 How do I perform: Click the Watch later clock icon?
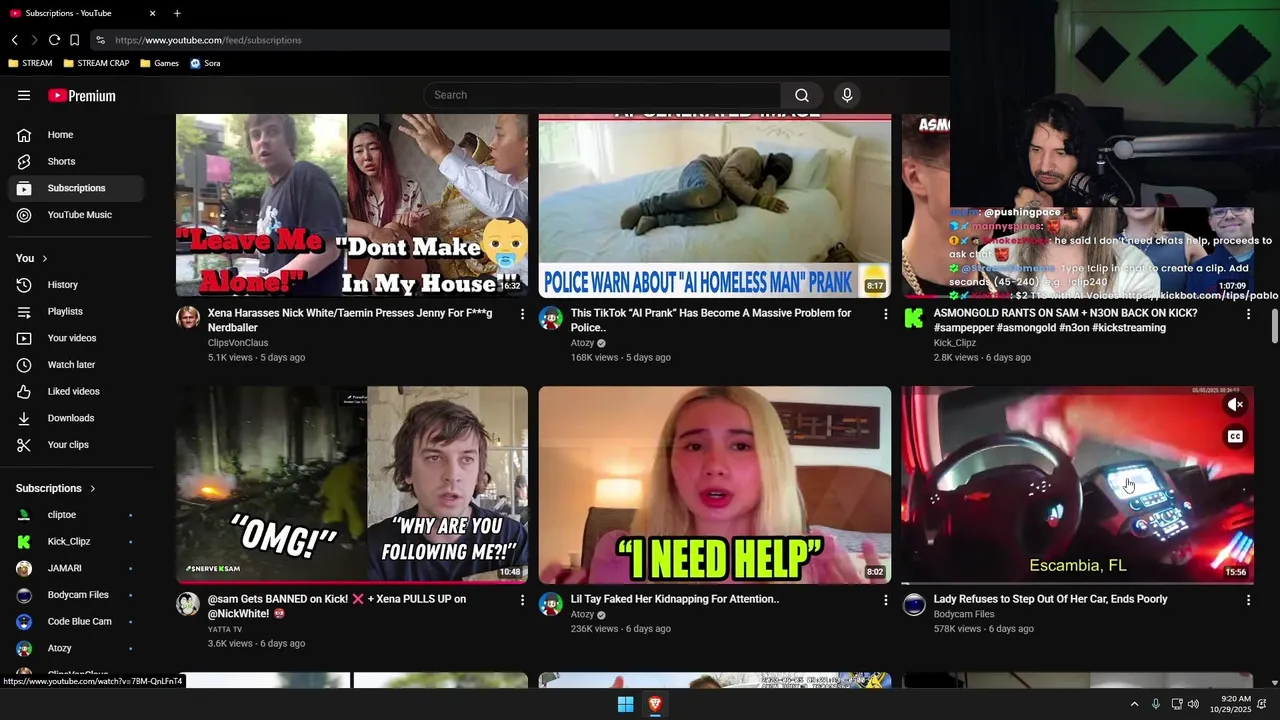point(24,365)
